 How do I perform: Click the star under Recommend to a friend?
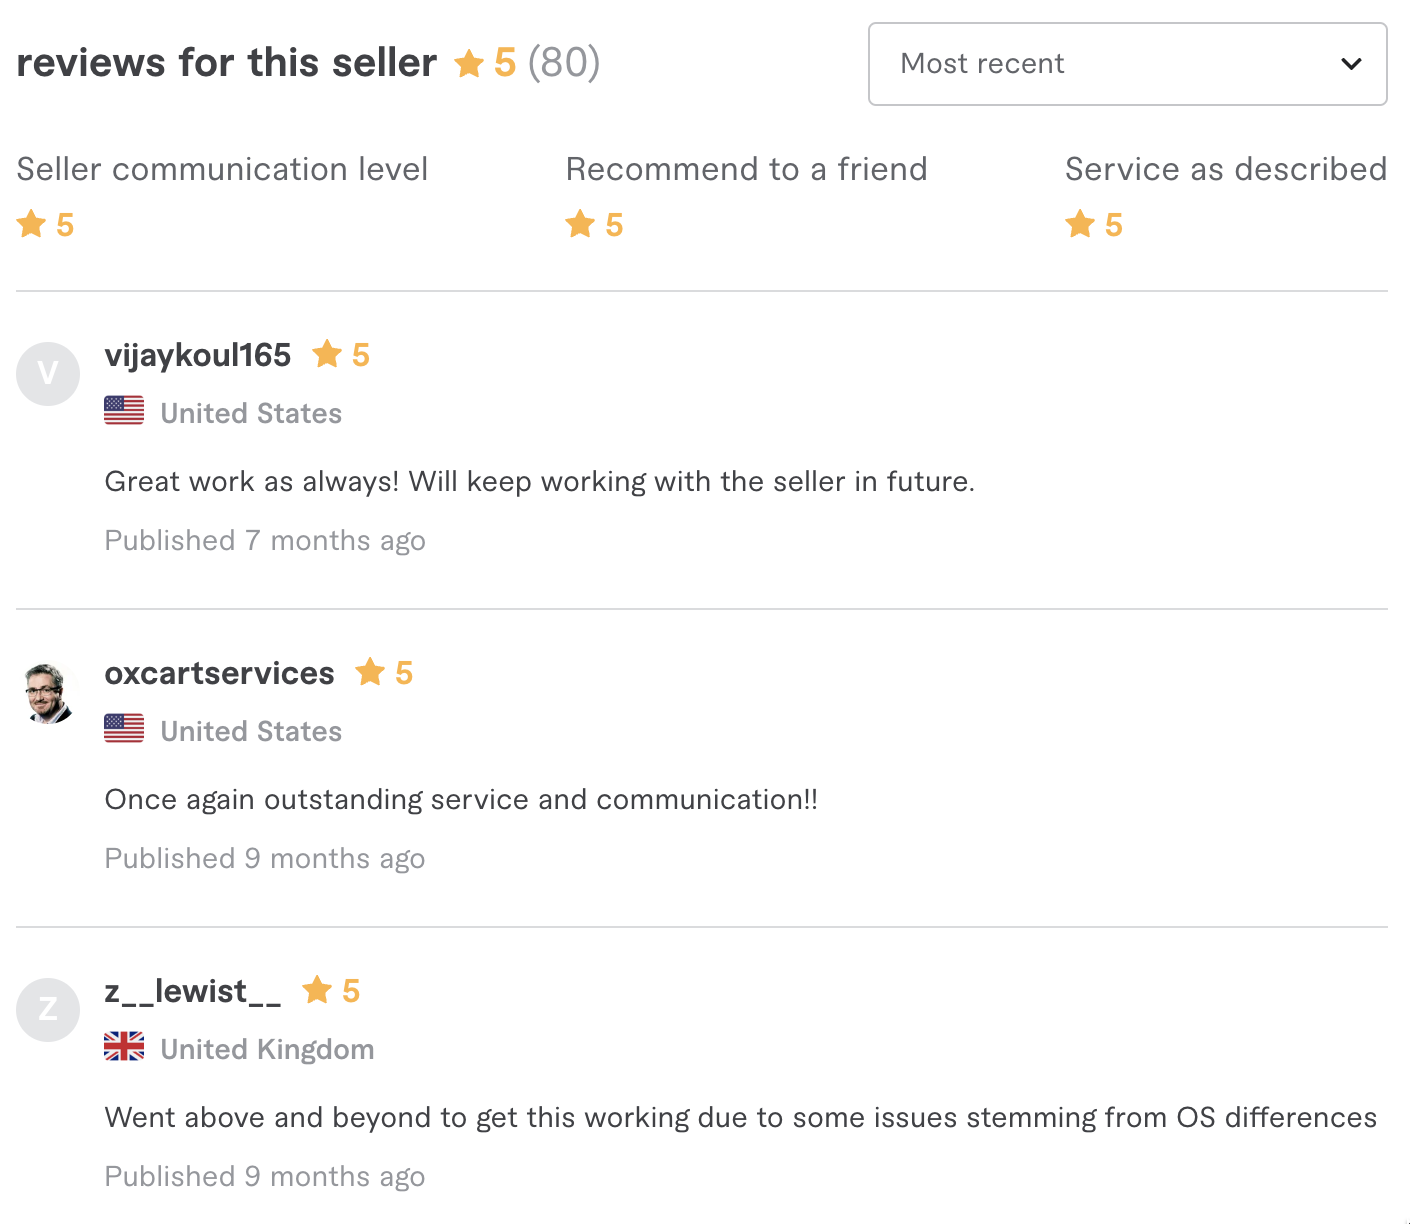tap(580, 223)
